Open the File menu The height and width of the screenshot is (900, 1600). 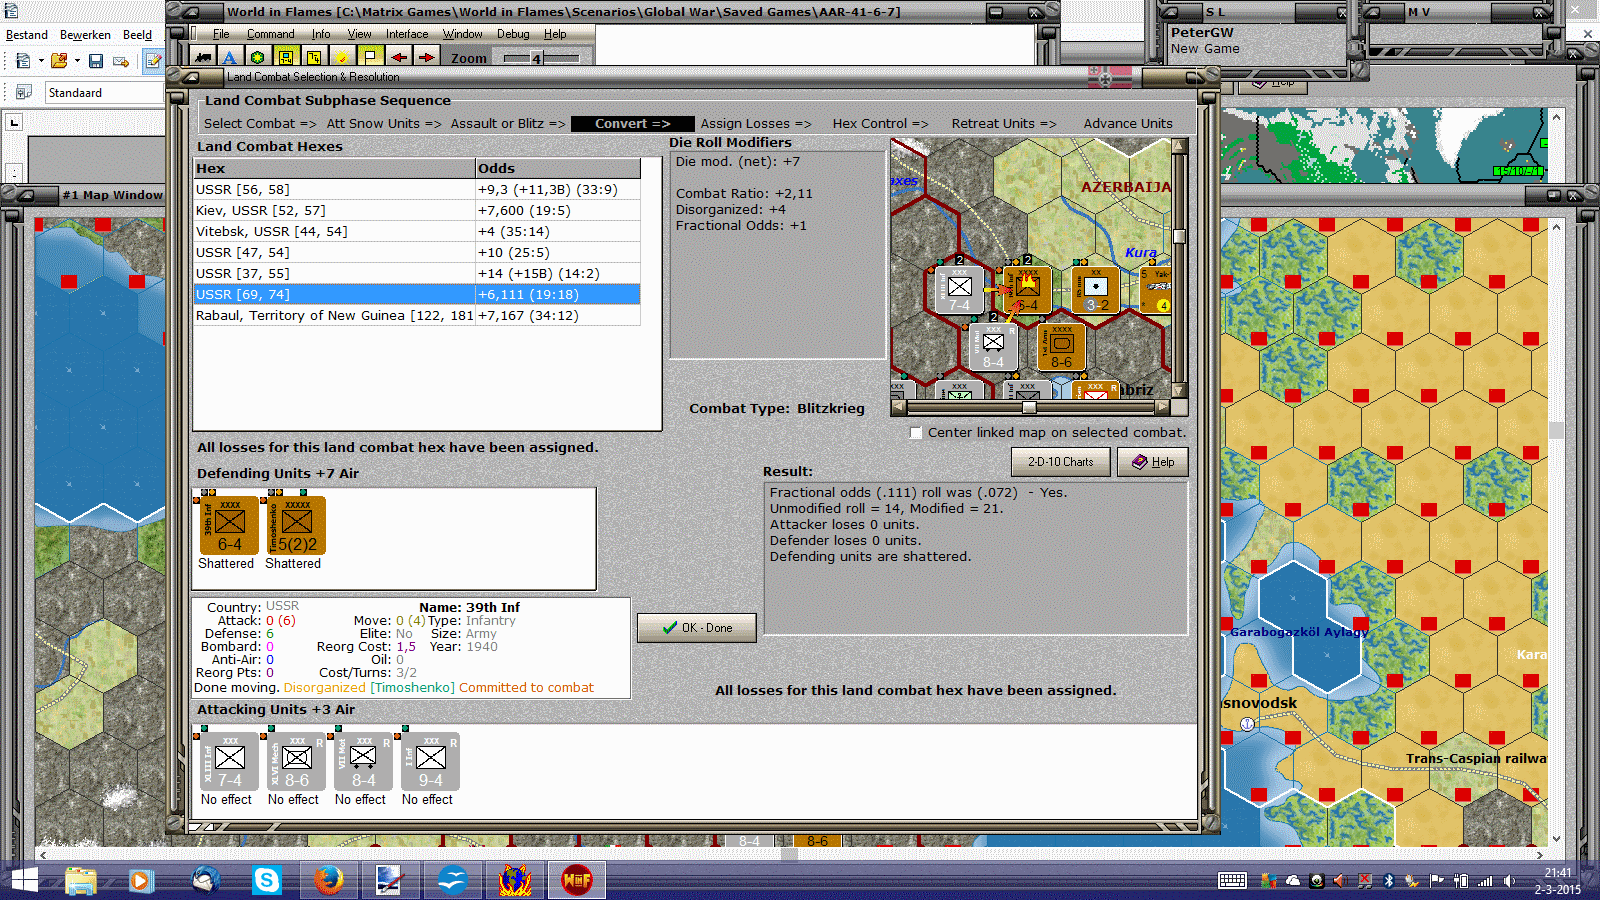click(x=221, y=34)
